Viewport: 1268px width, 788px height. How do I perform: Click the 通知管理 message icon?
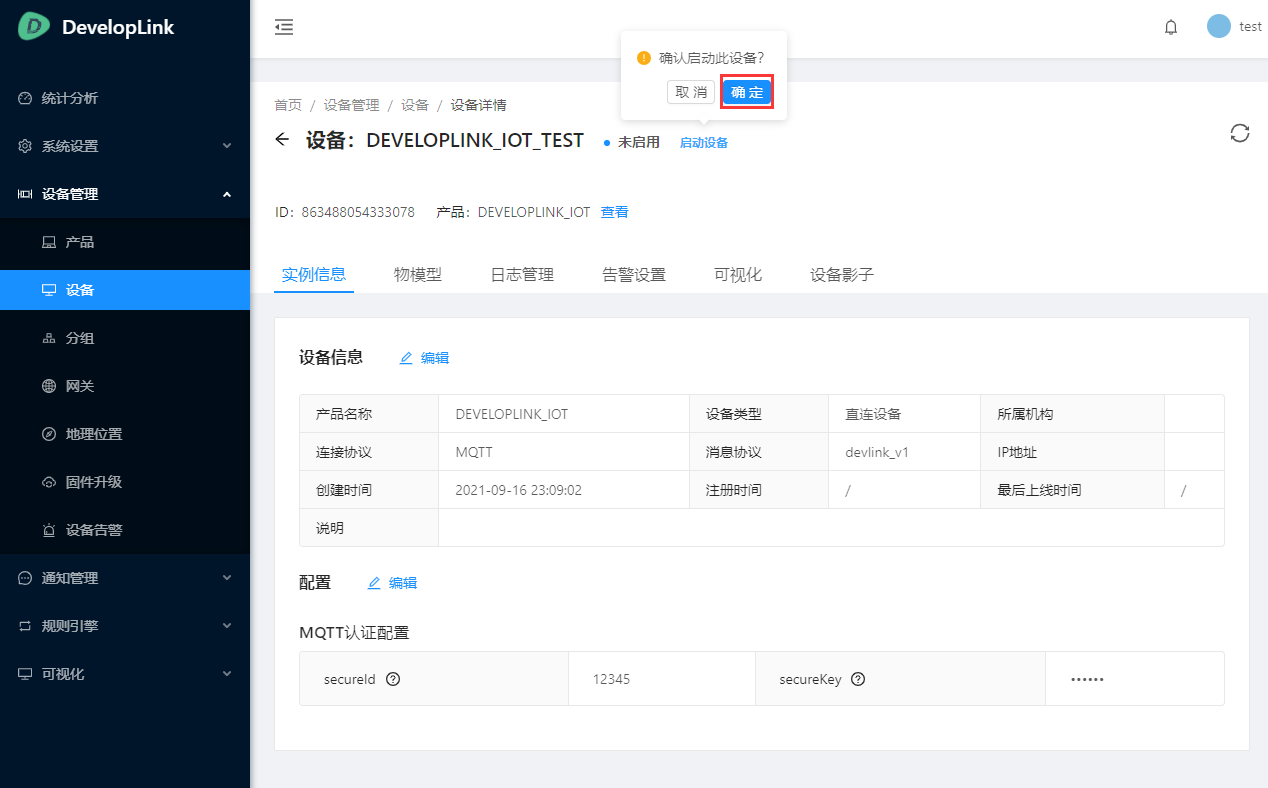(25, 578)
